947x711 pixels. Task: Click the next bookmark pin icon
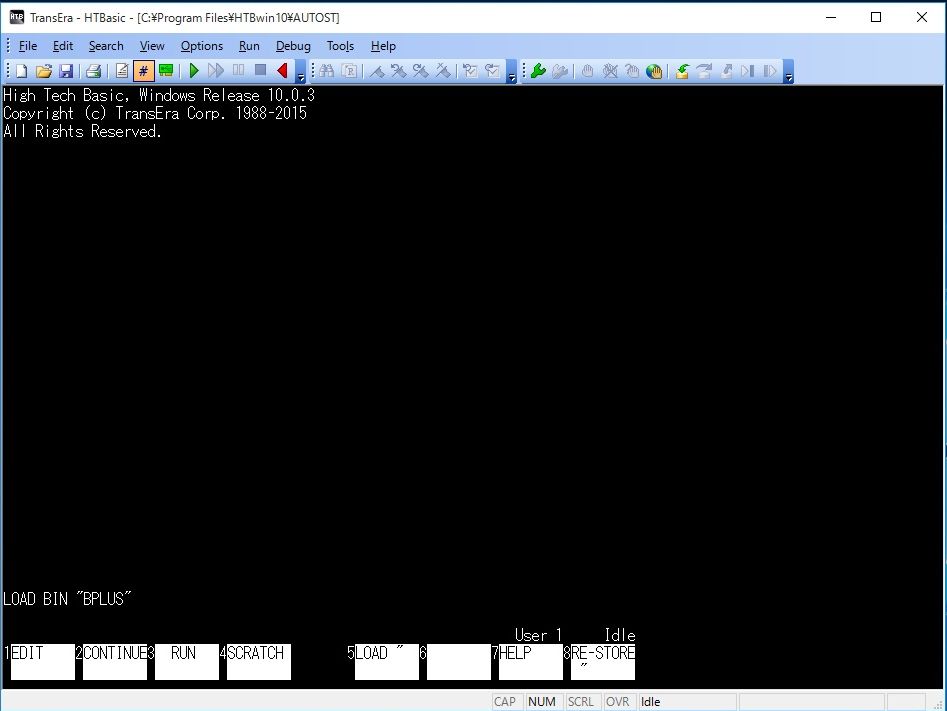coord(420,71)
